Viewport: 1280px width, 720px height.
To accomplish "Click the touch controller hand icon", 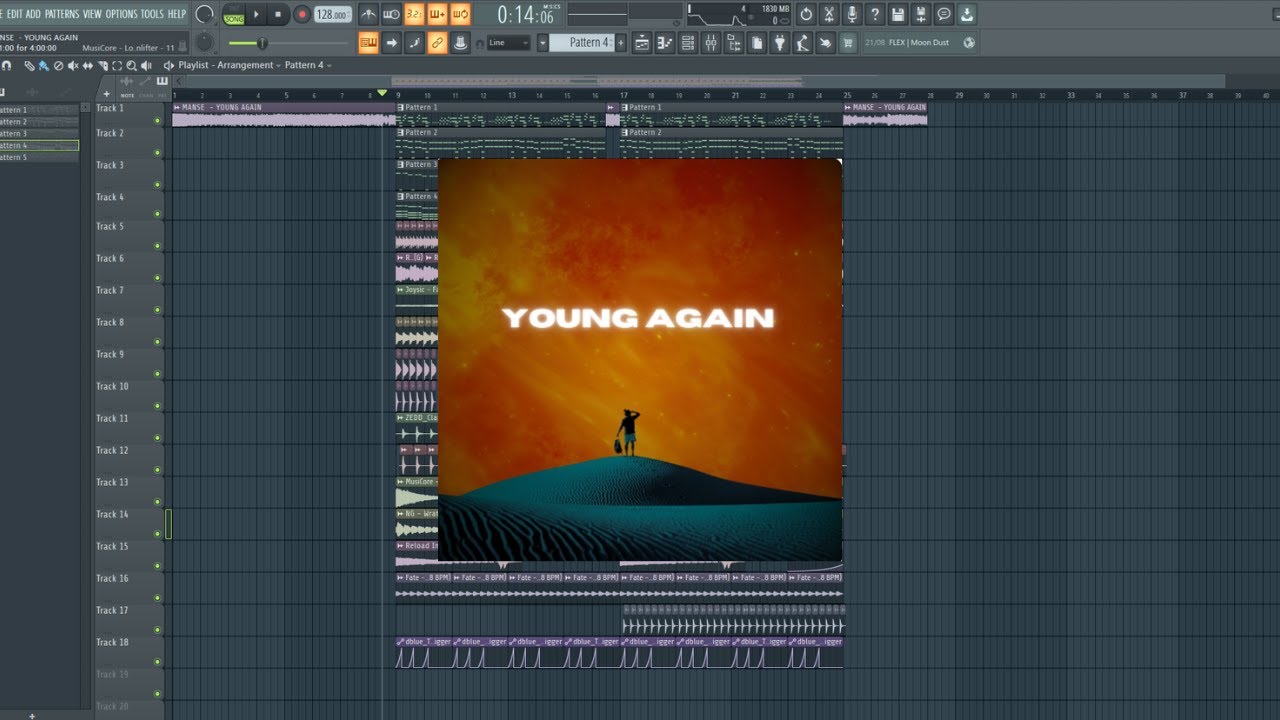I will coord(826,43).
